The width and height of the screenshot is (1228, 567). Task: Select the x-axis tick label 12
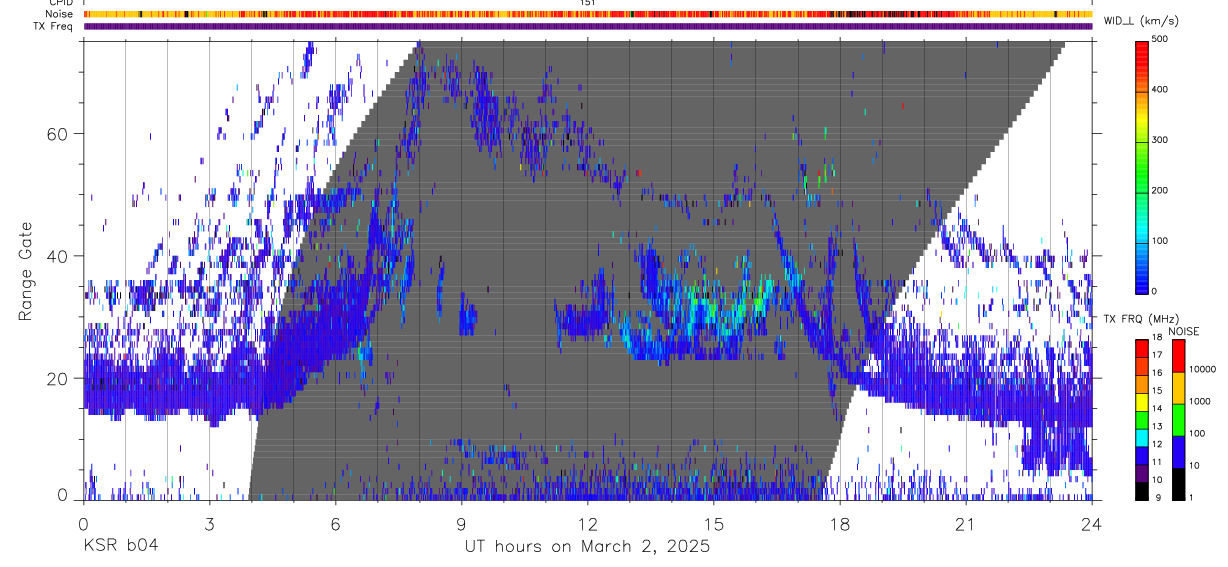click(588, 524)
